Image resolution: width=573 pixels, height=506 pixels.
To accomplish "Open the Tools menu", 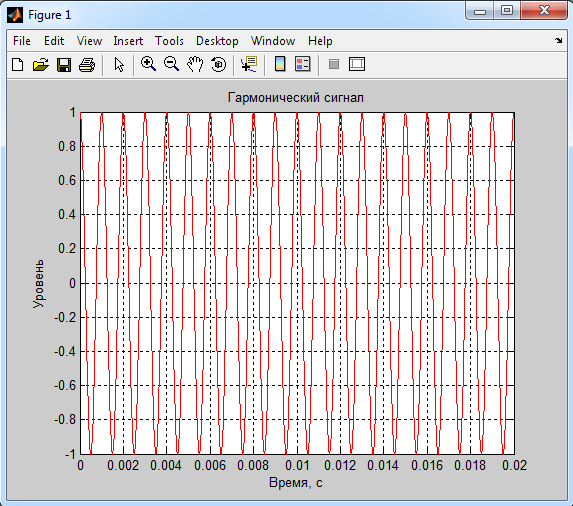I will click(169, 41).
